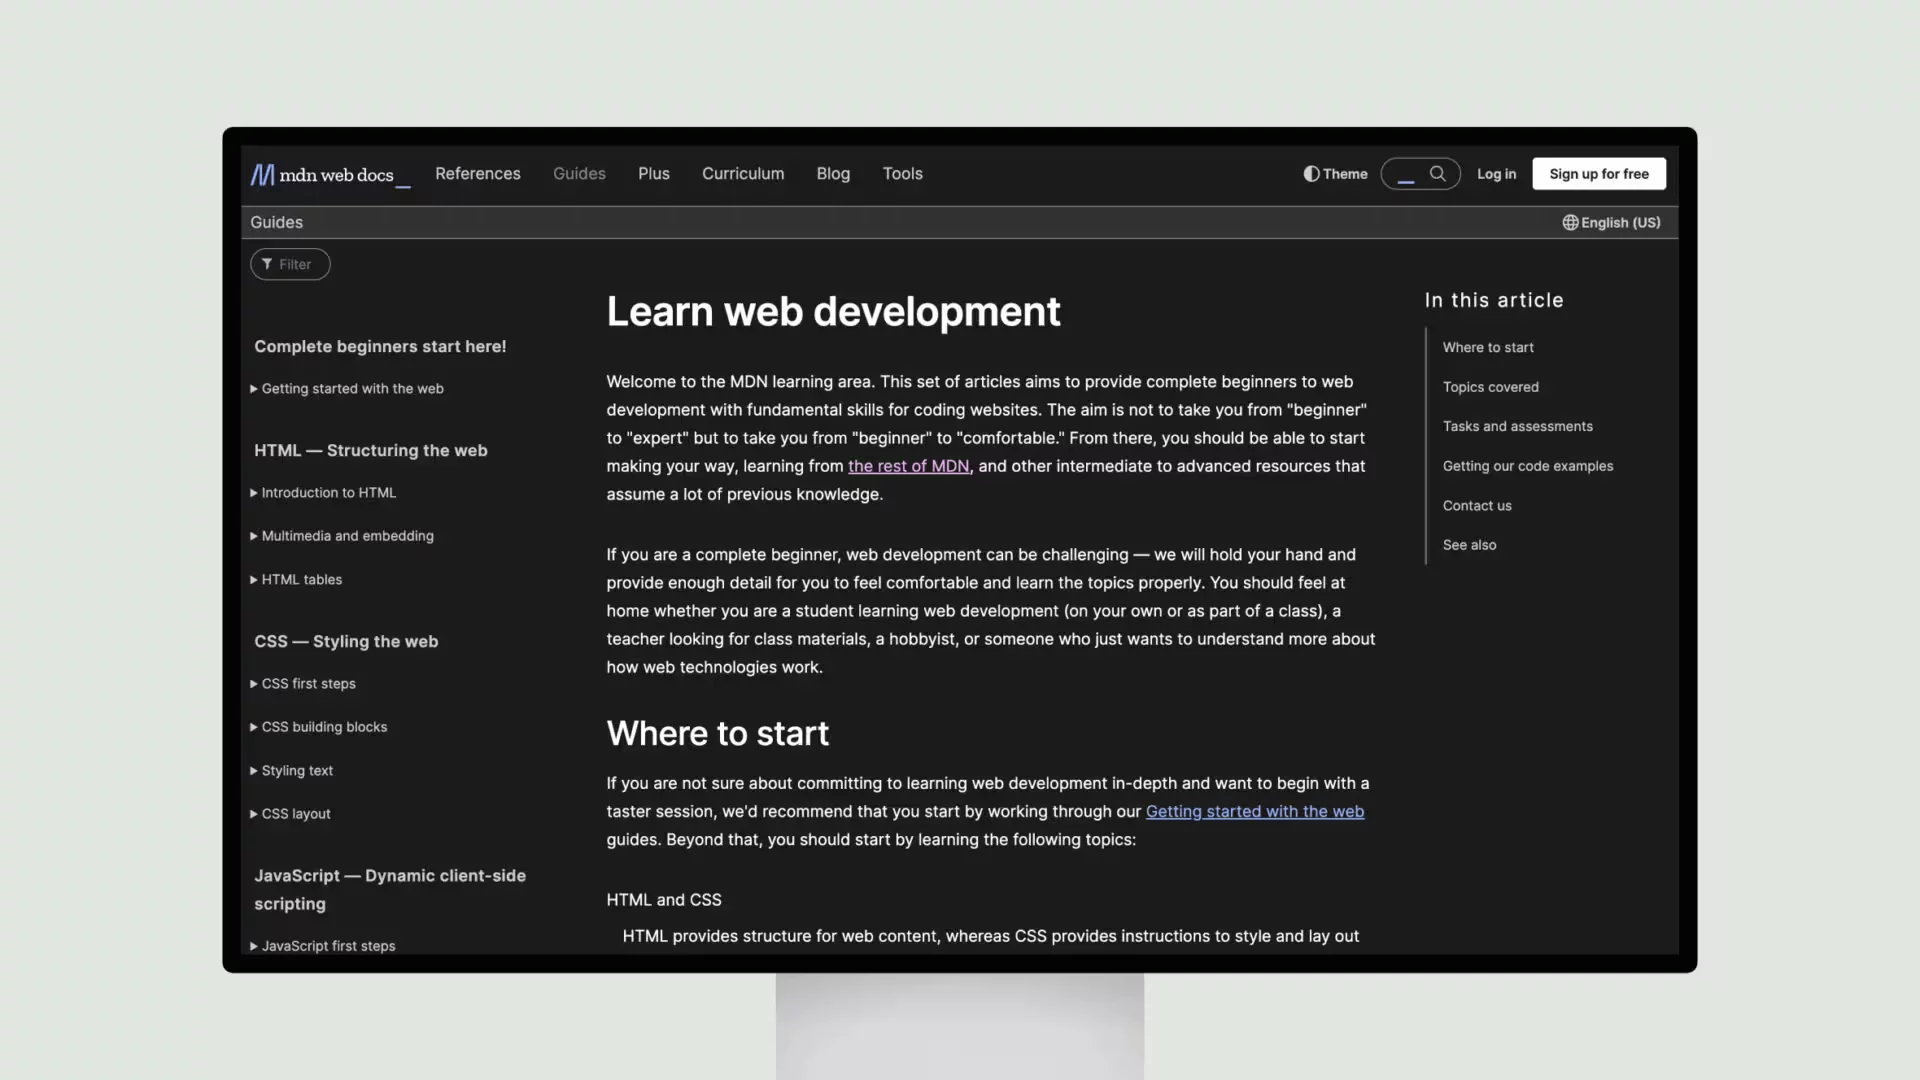This screenshot has height=1080, width=1920.
Task: Select the References menu item
Action: [477, 173]
